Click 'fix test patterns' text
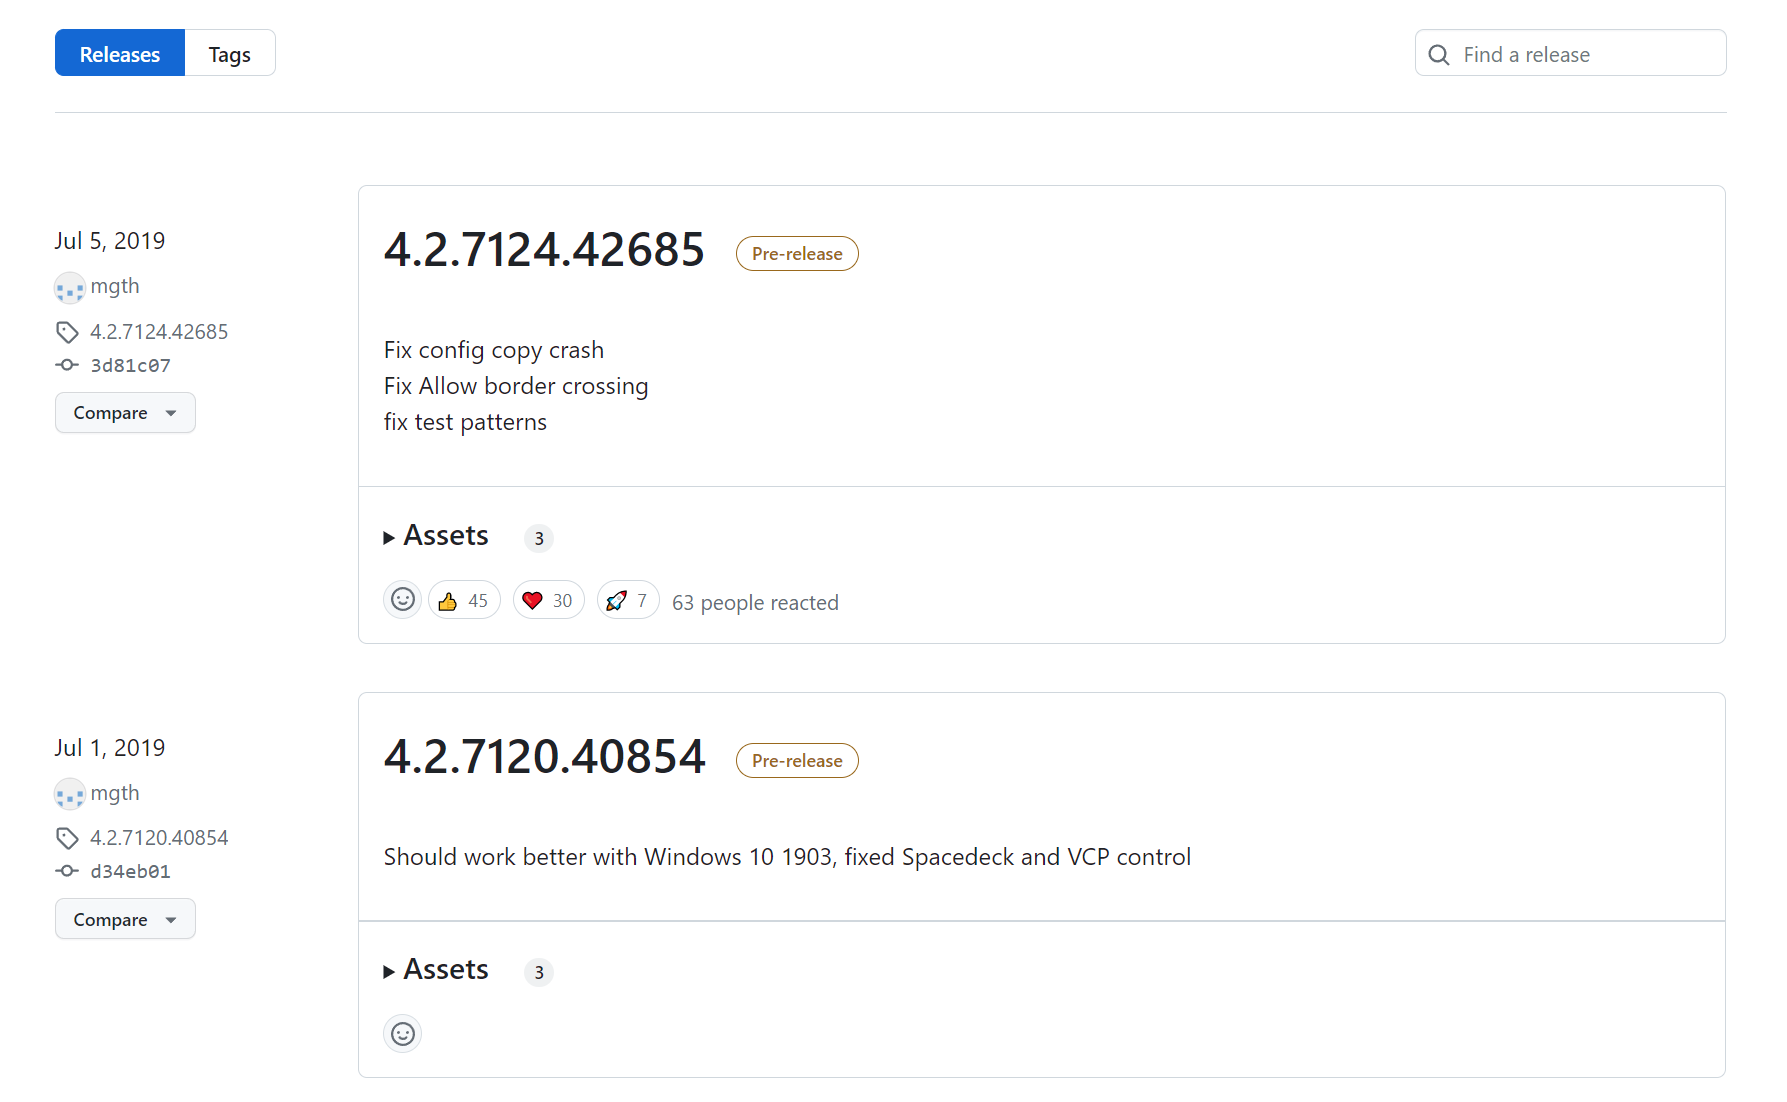The width and height of the screenshot is (1787, 1102). point(465,422)
